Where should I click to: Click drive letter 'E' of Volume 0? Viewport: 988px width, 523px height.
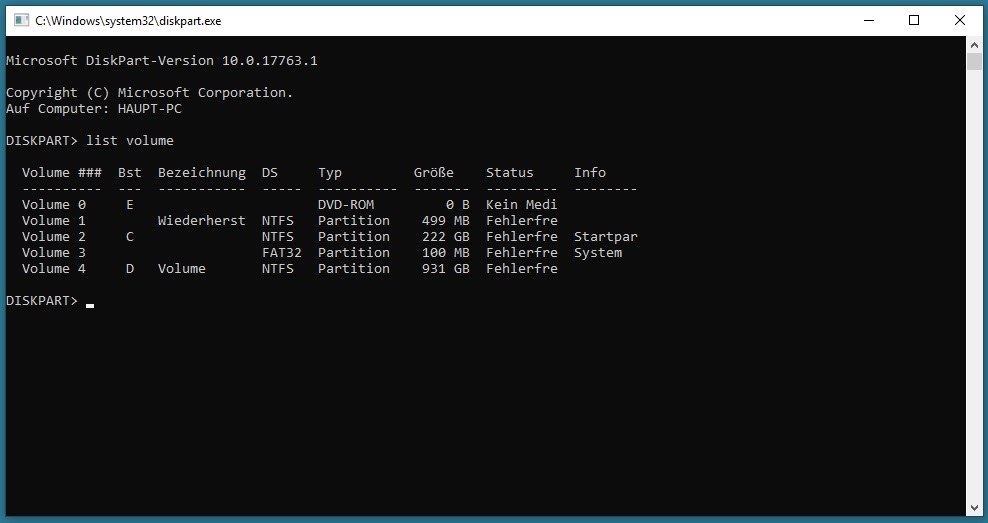(x=130, y=205)
